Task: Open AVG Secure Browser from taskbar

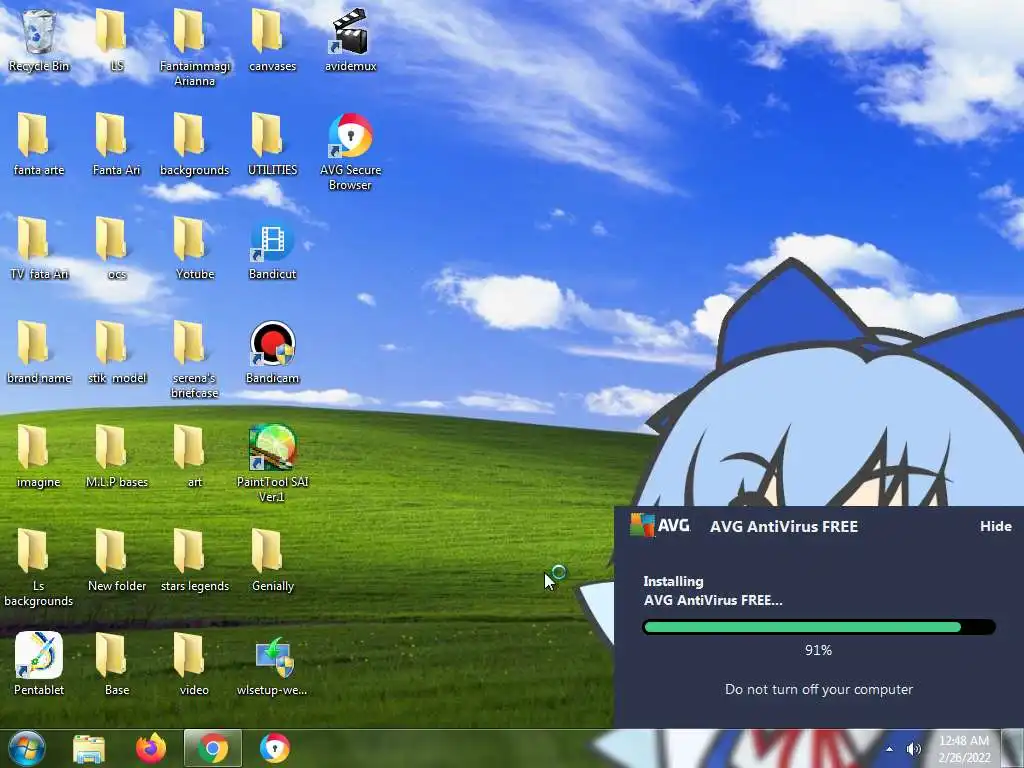Action: click(275, 748)
